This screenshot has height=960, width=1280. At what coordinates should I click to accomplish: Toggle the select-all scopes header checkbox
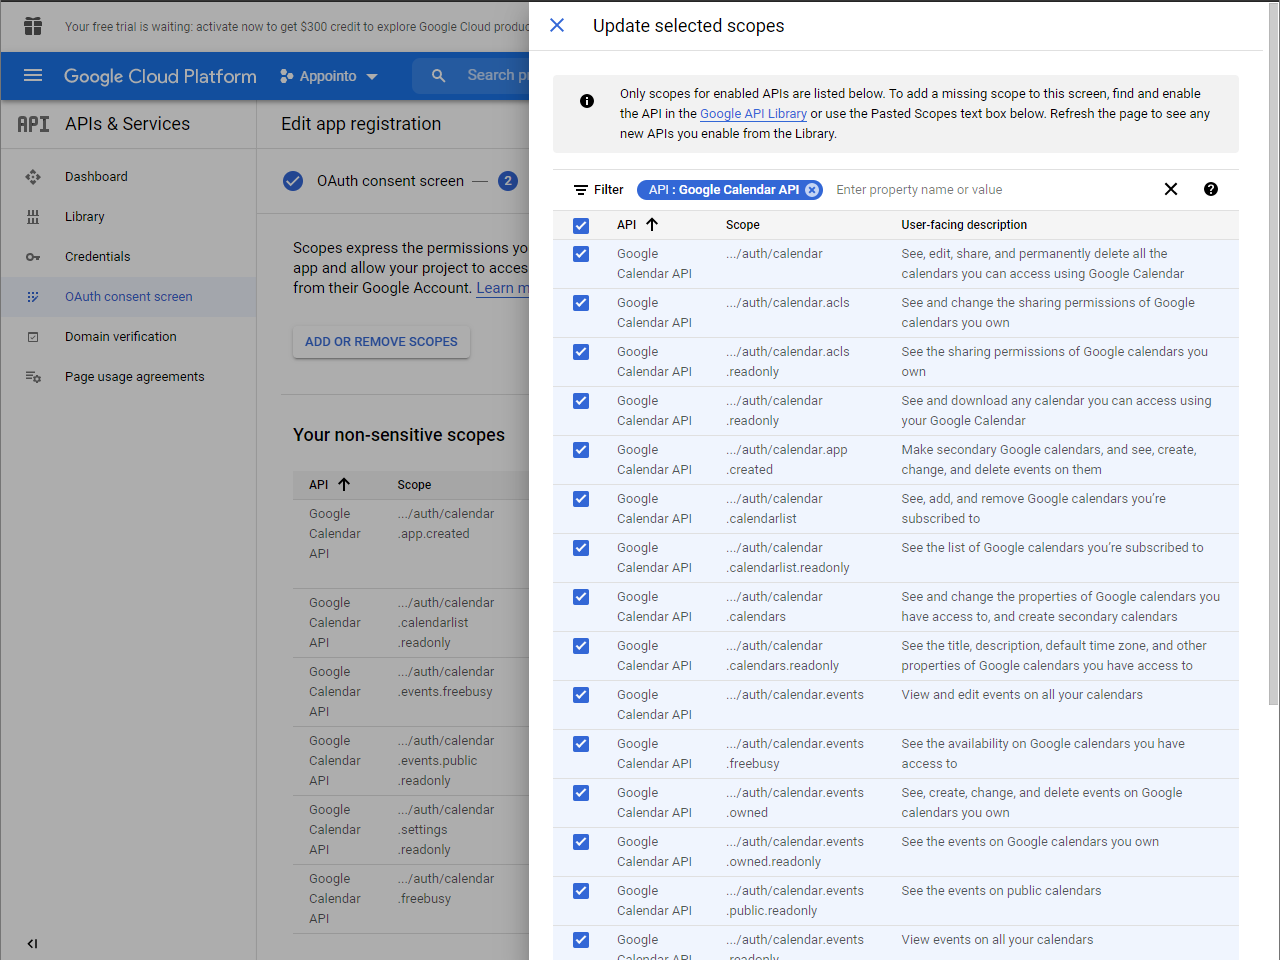pos(581,226)
